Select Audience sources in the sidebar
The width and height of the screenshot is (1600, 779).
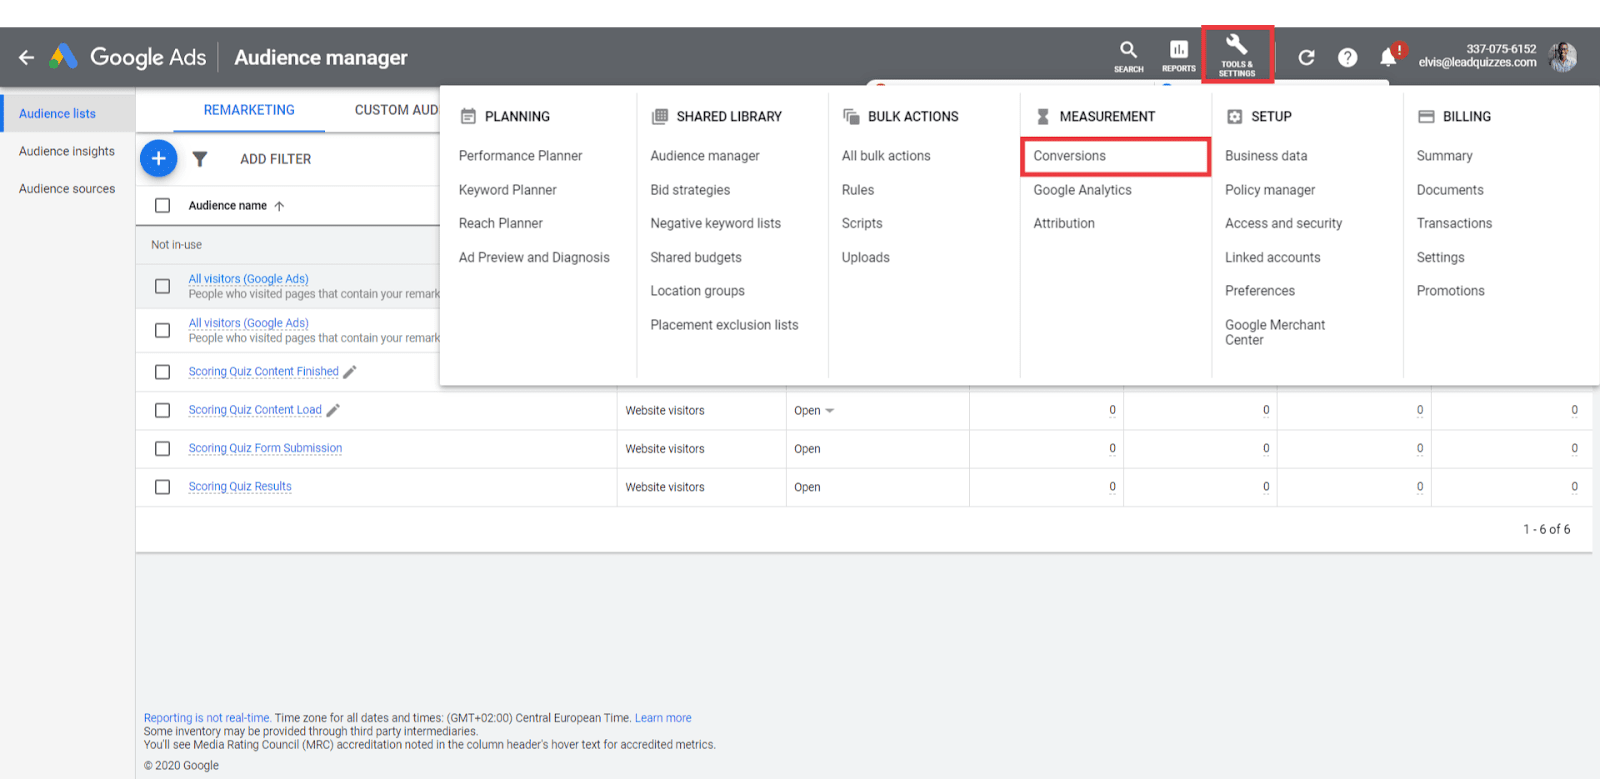click(x=67, y=189)
